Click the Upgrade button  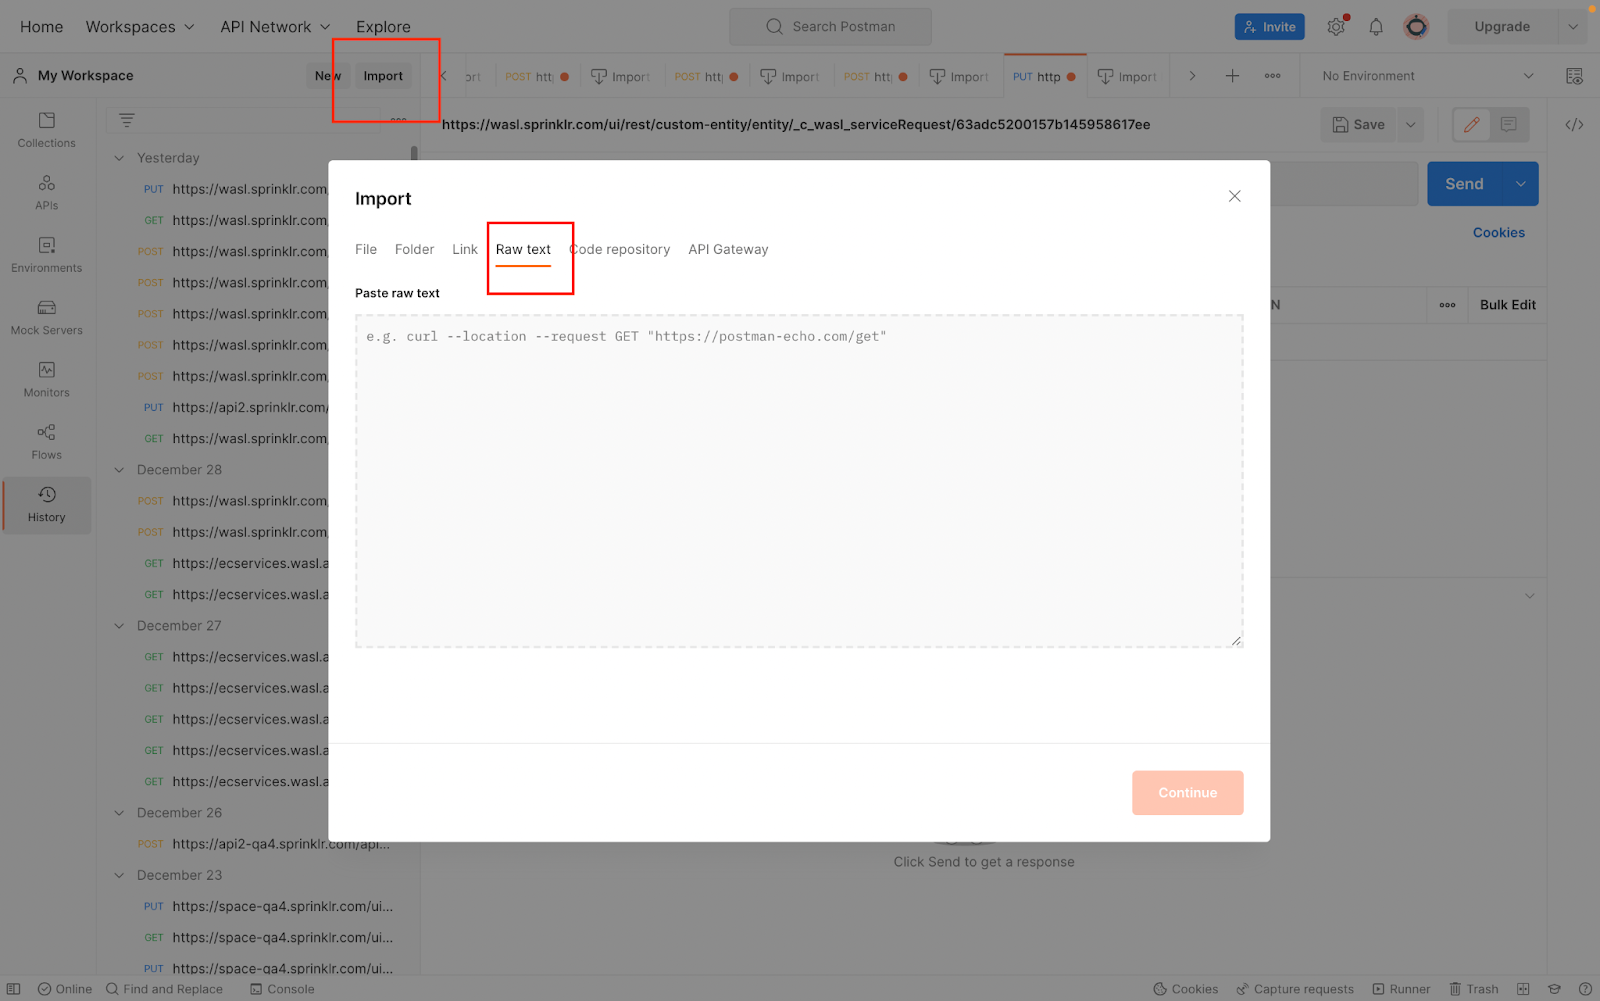coord(1502,27)
